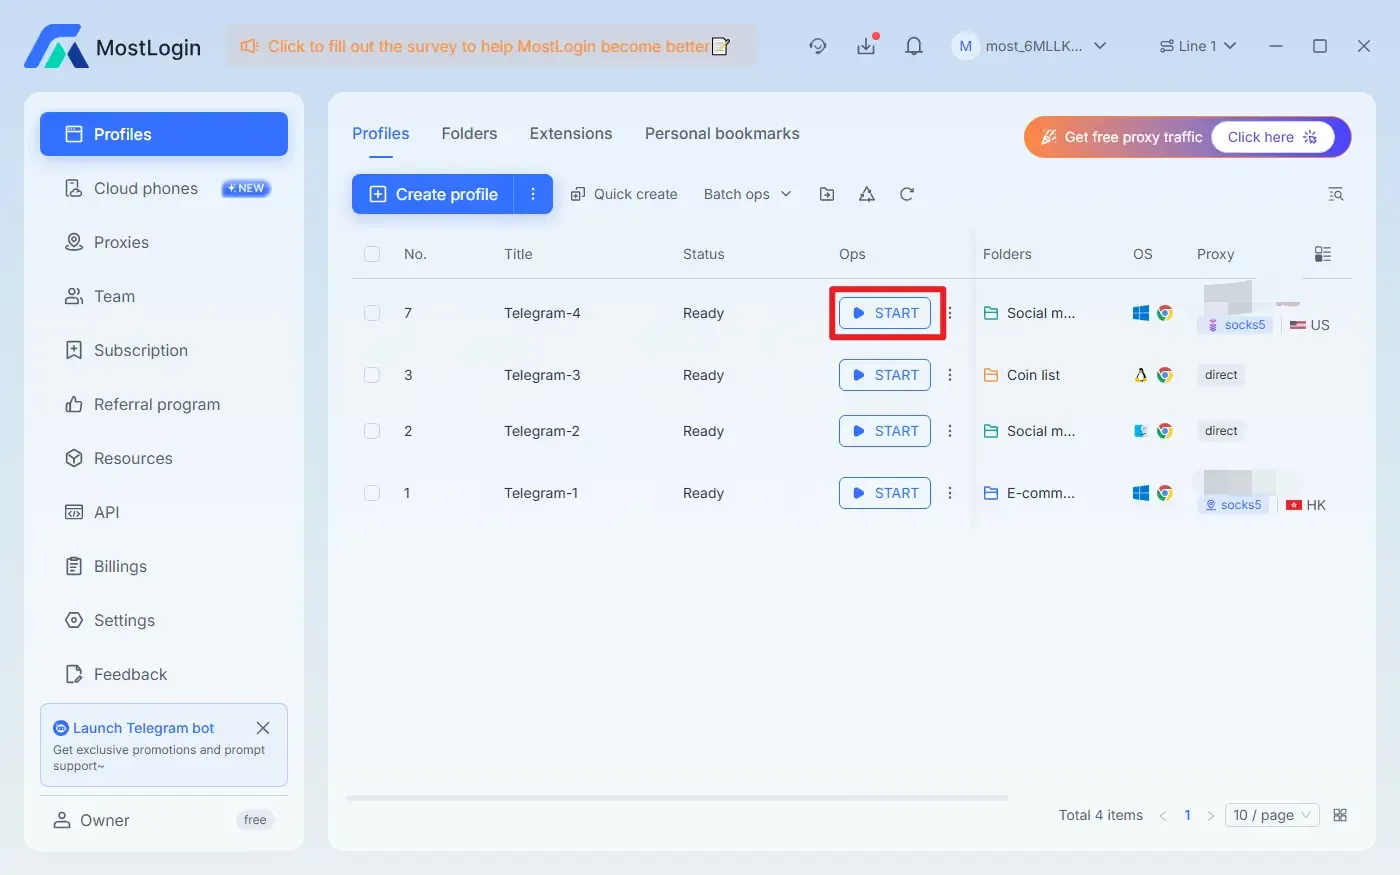
Task: Click the notification bell icon
Action: click(x=913, y=46)
